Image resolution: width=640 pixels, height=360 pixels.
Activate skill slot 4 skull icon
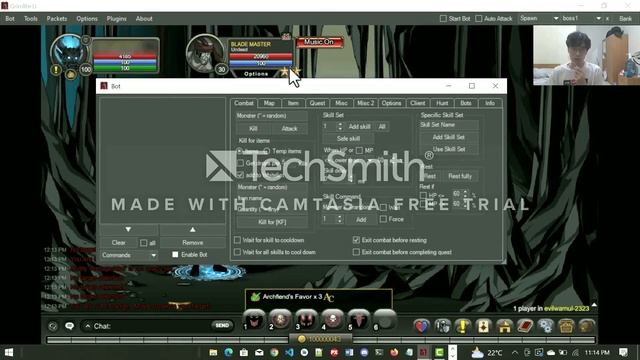[333, 320]
